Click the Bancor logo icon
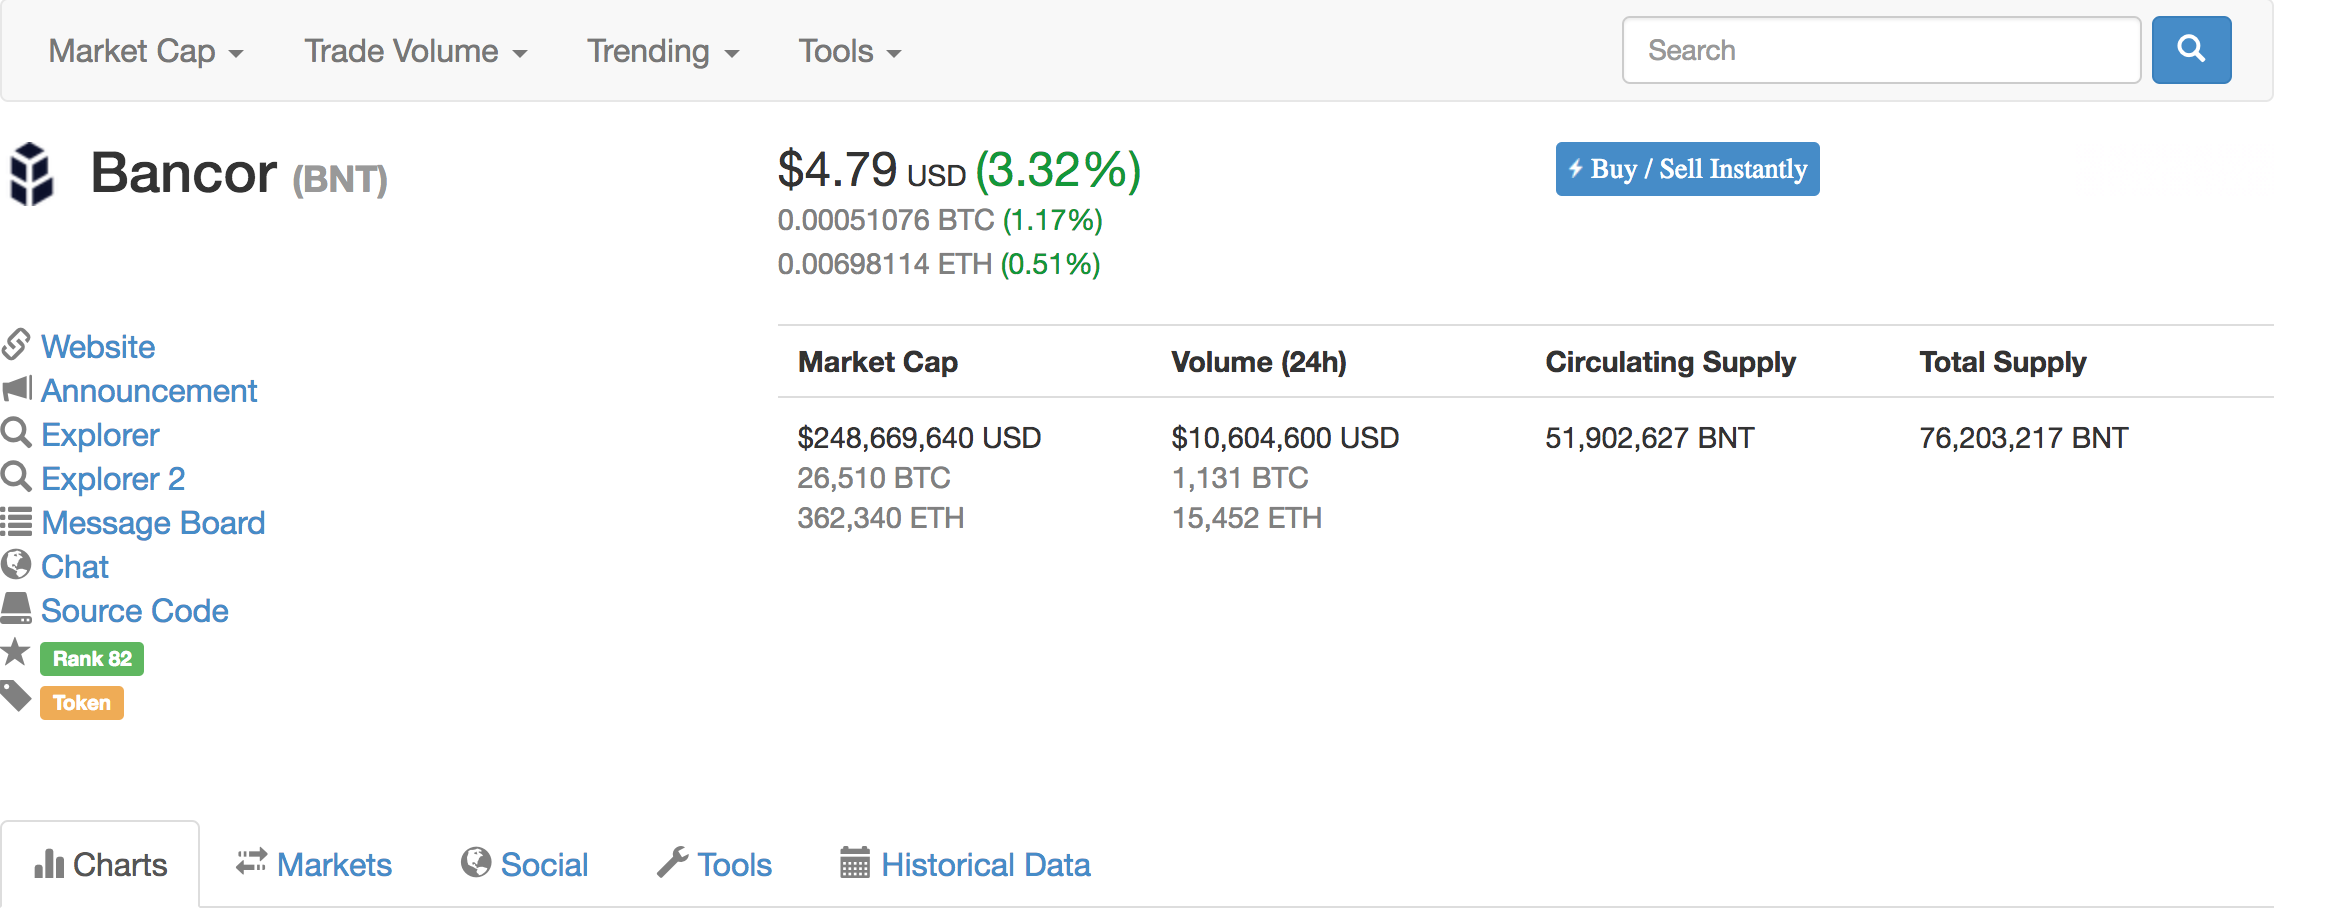This screenshot has width=2350, height=910. [31, 174]
